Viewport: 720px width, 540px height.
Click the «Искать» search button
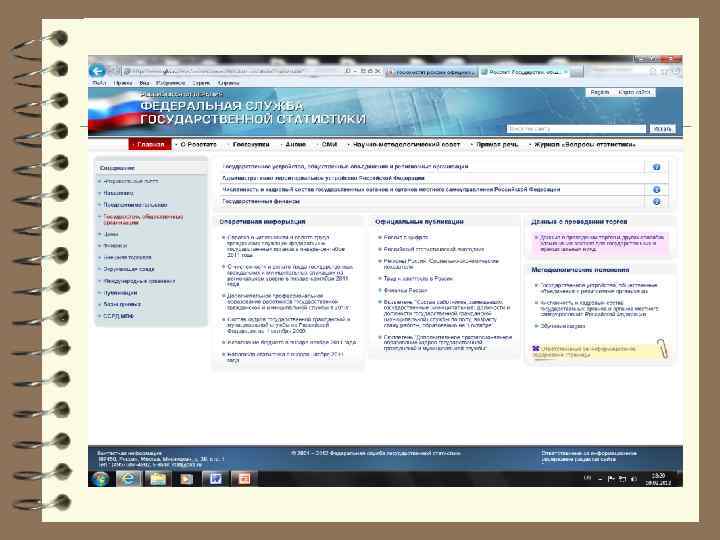click(662, 129)
